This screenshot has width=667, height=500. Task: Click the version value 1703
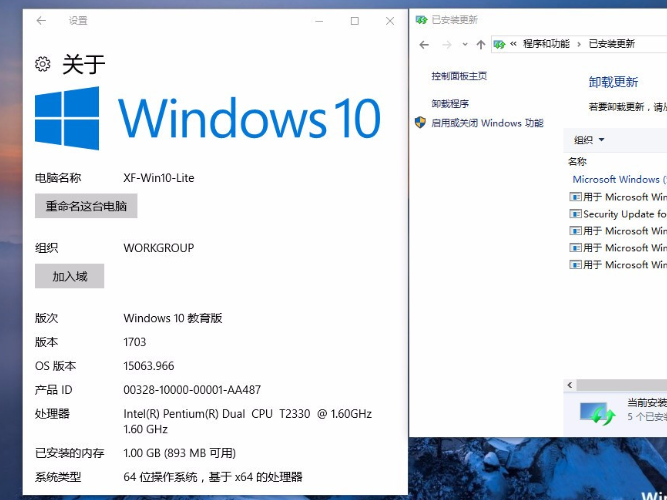click(134, 342)
